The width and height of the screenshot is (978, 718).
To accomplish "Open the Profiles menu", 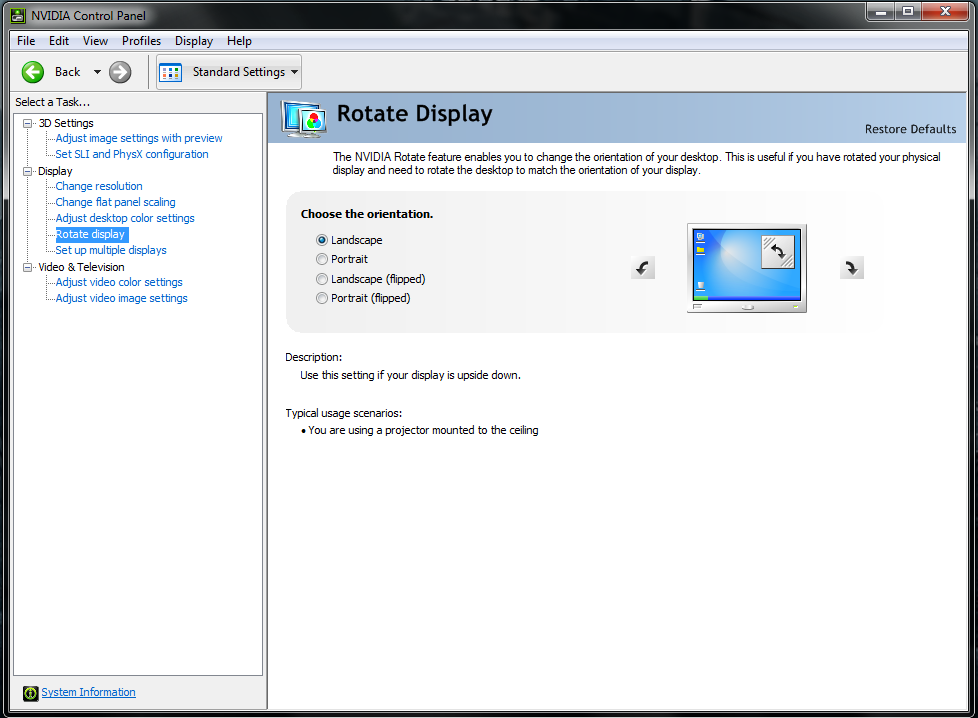I will (142, 41).
